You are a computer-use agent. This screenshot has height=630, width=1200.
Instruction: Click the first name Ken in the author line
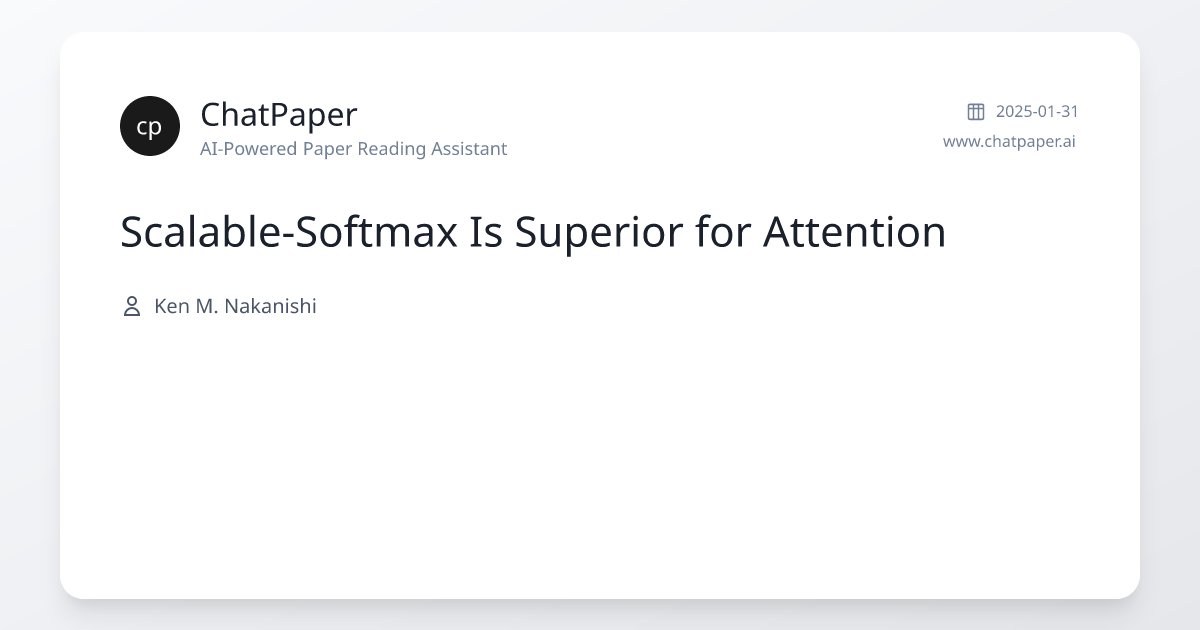tap(170, 306)
